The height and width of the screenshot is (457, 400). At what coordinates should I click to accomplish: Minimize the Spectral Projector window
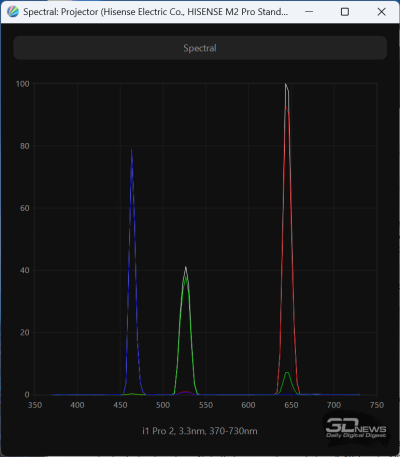[x=309, y=12]
